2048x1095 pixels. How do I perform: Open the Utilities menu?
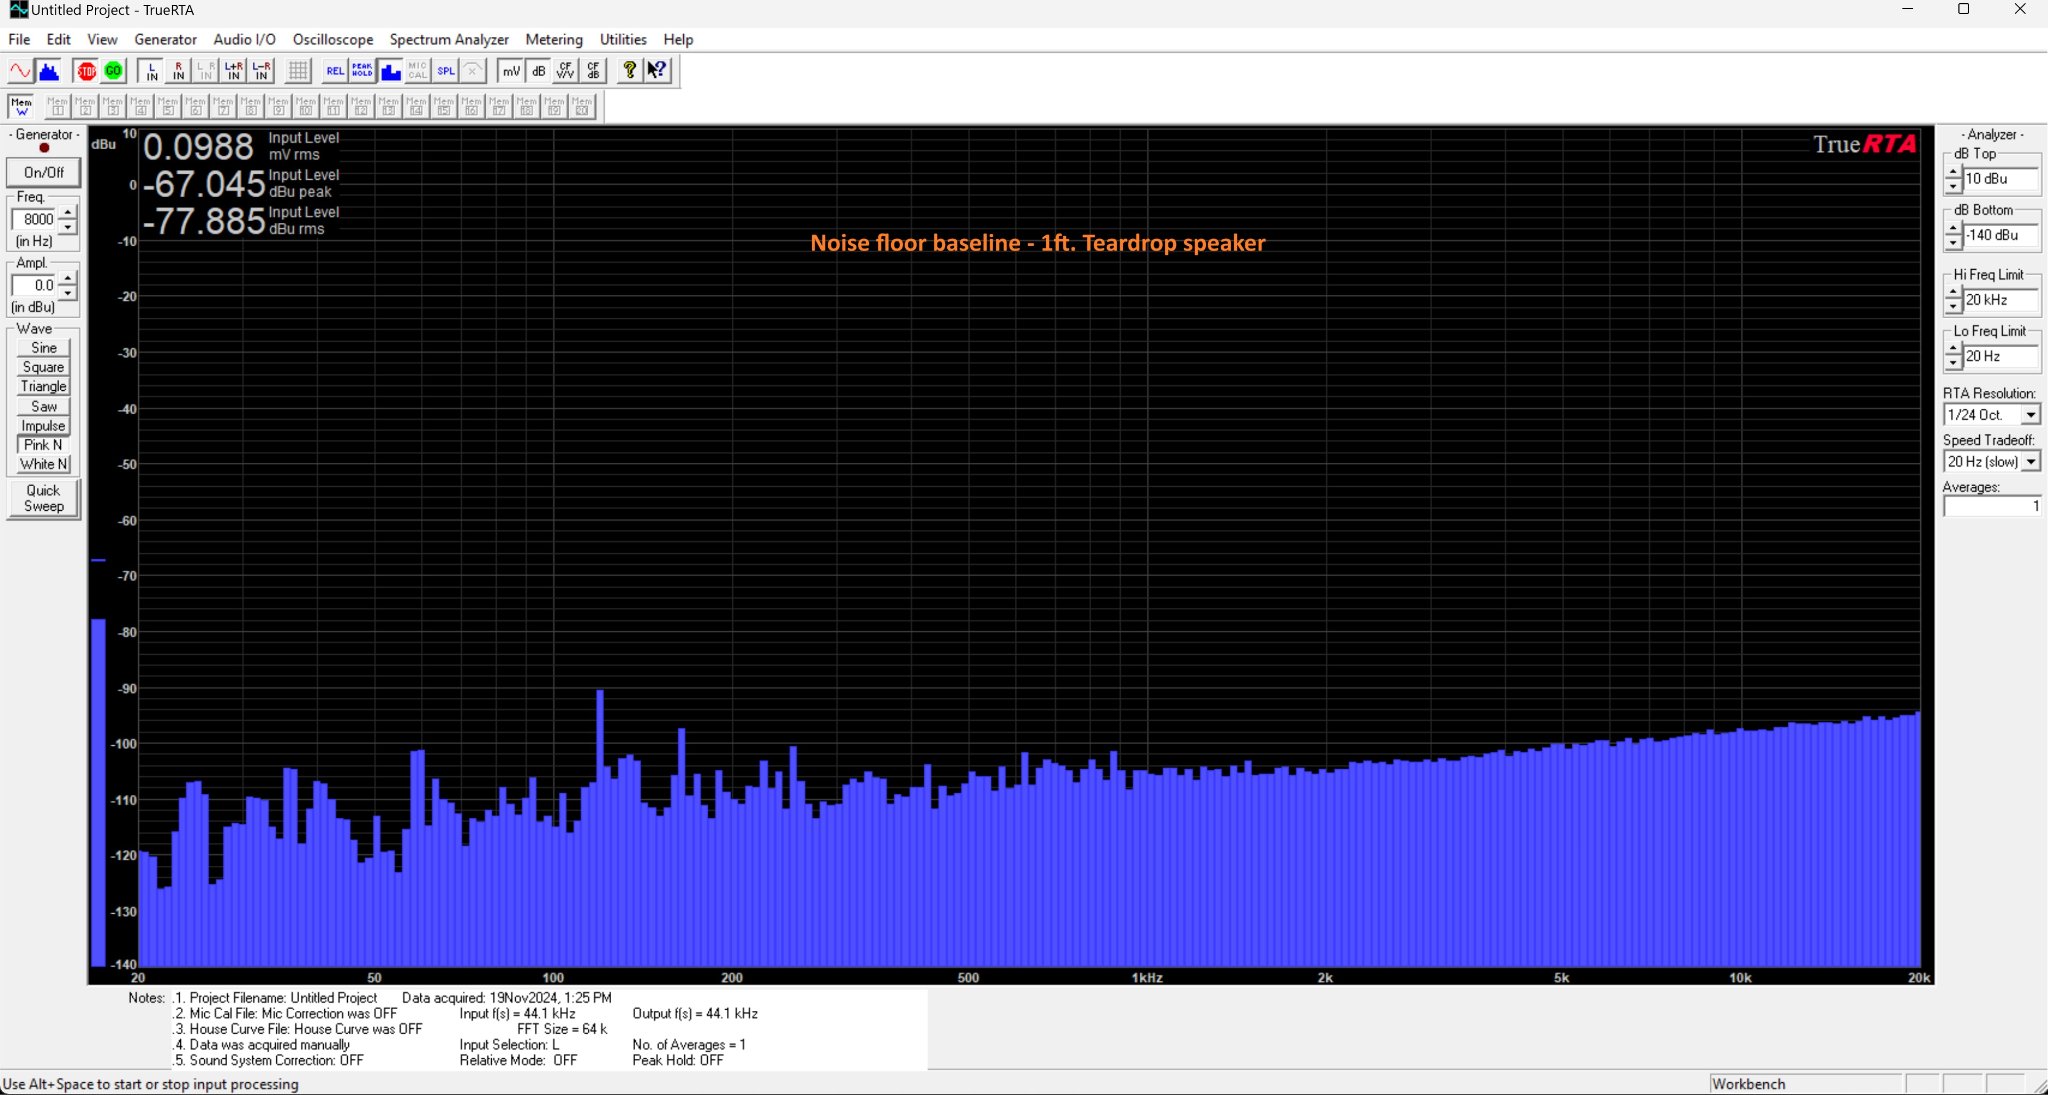pyautogui.click(x=623, y=39)
